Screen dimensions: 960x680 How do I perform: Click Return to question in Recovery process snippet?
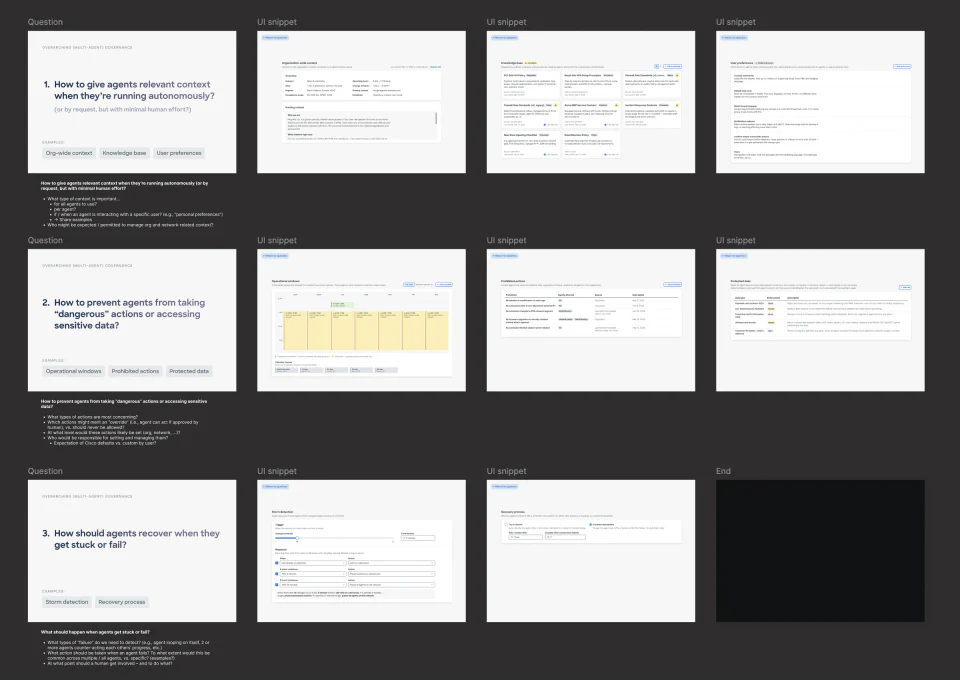tap(504, 487)
